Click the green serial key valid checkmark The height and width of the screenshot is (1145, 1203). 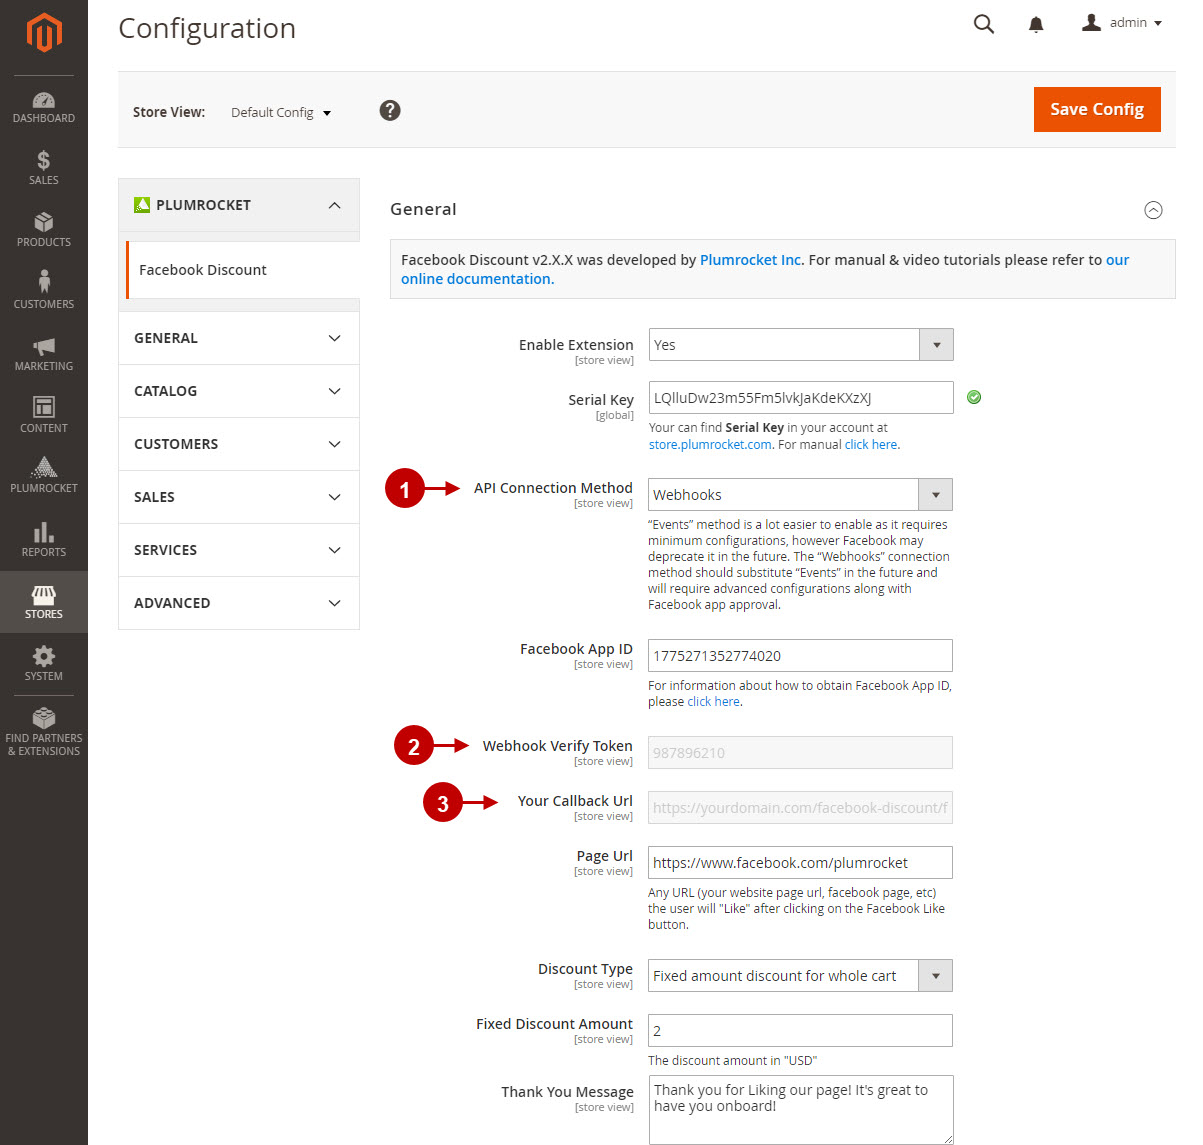(x=974, y=397)
